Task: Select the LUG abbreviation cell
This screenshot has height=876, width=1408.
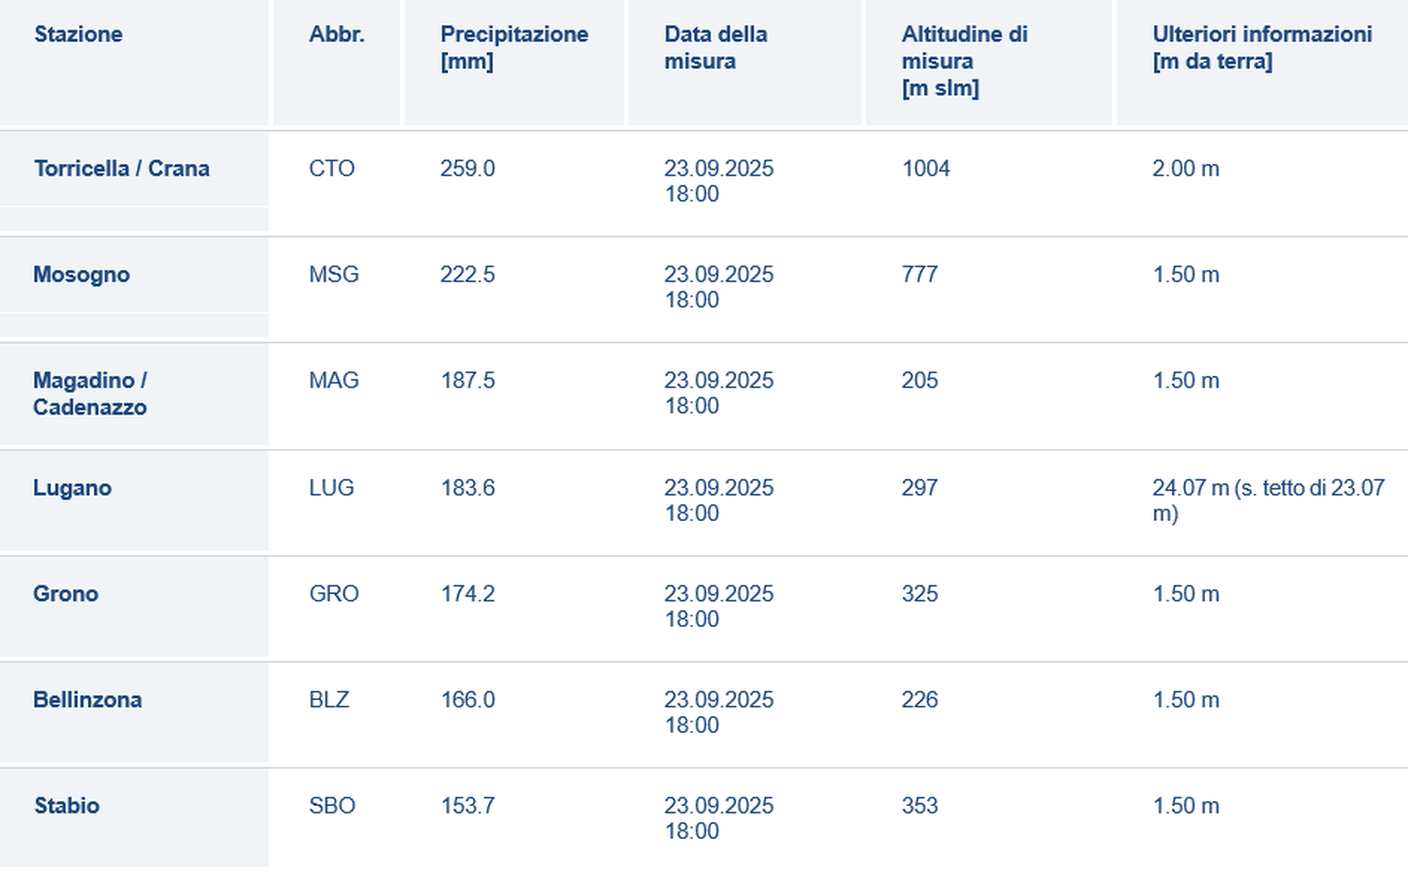Action: coord(331,488)
